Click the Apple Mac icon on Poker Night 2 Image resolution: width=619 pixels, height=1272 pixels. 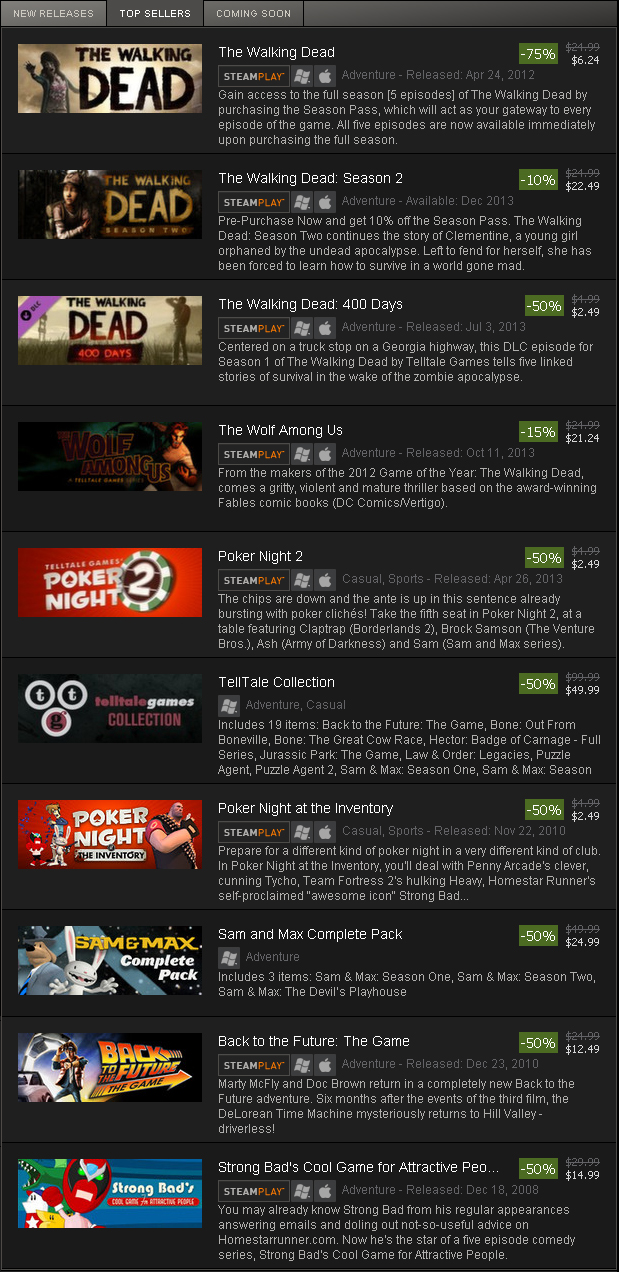[324, 580]
